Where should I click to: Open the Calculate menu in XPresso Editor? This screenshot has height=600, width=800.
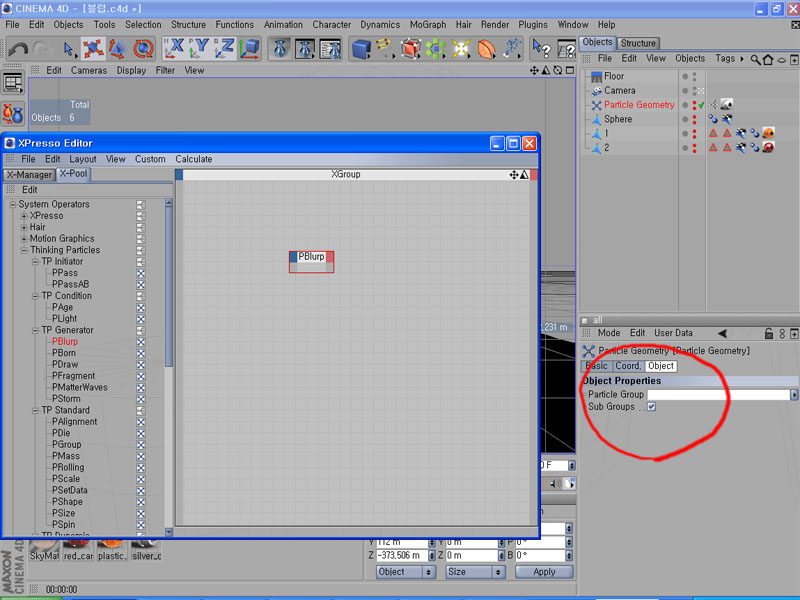(194, 159)
